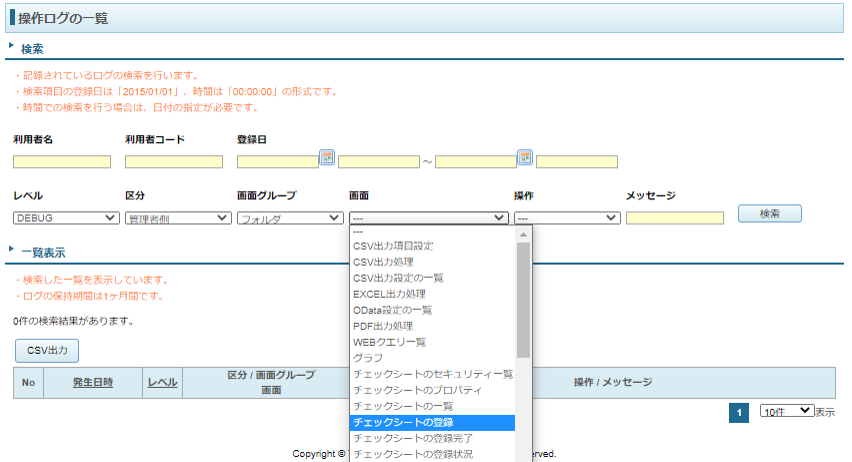
Task: Collapse the 一覧表示 section triangle
Action: [x=11, y=252]
